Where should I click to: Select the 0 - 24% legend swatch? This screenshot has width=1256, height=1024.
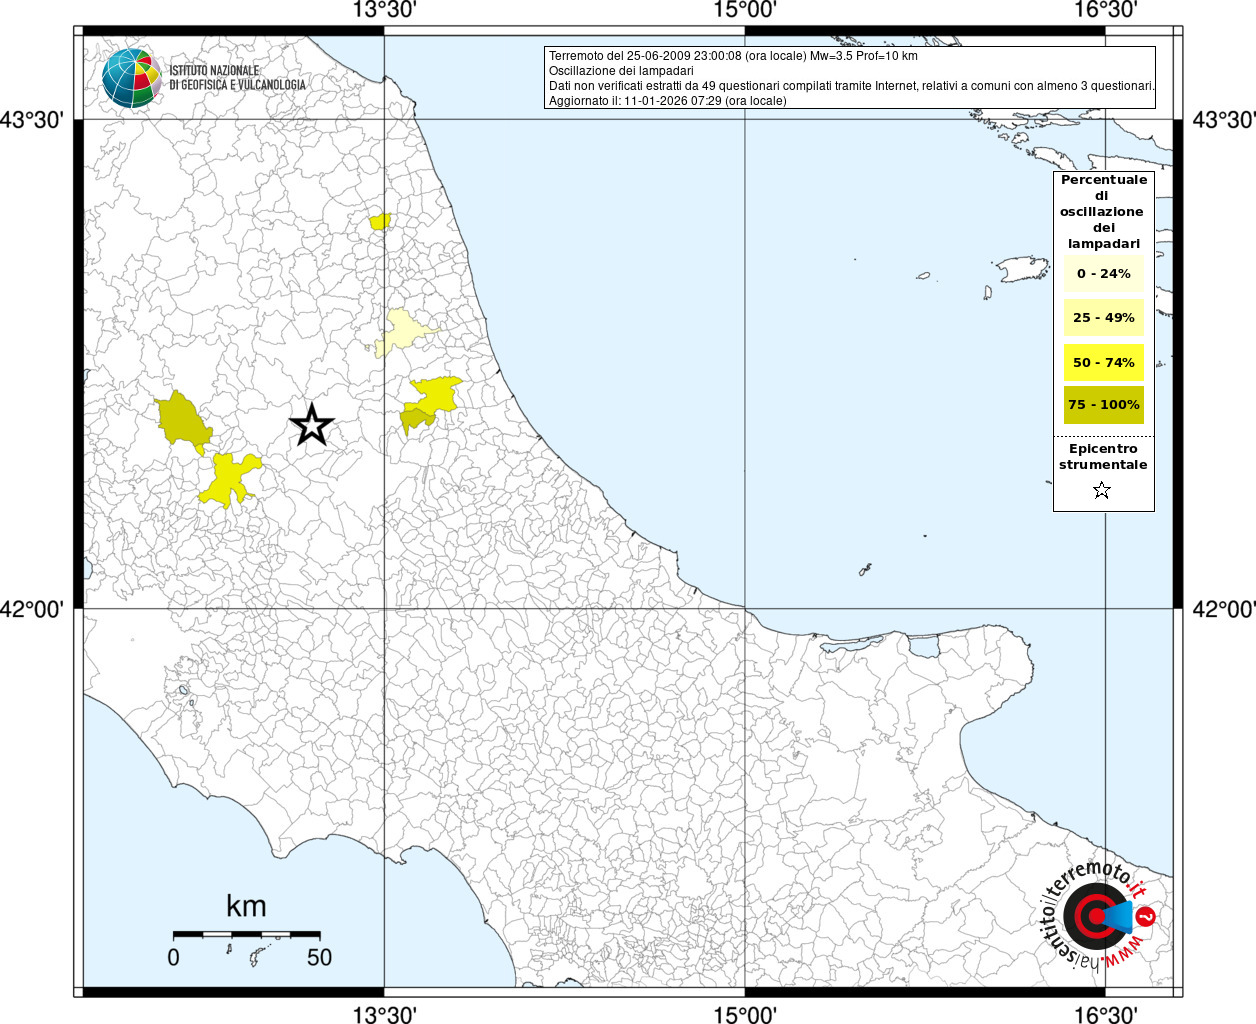[x=1104, y=273]
